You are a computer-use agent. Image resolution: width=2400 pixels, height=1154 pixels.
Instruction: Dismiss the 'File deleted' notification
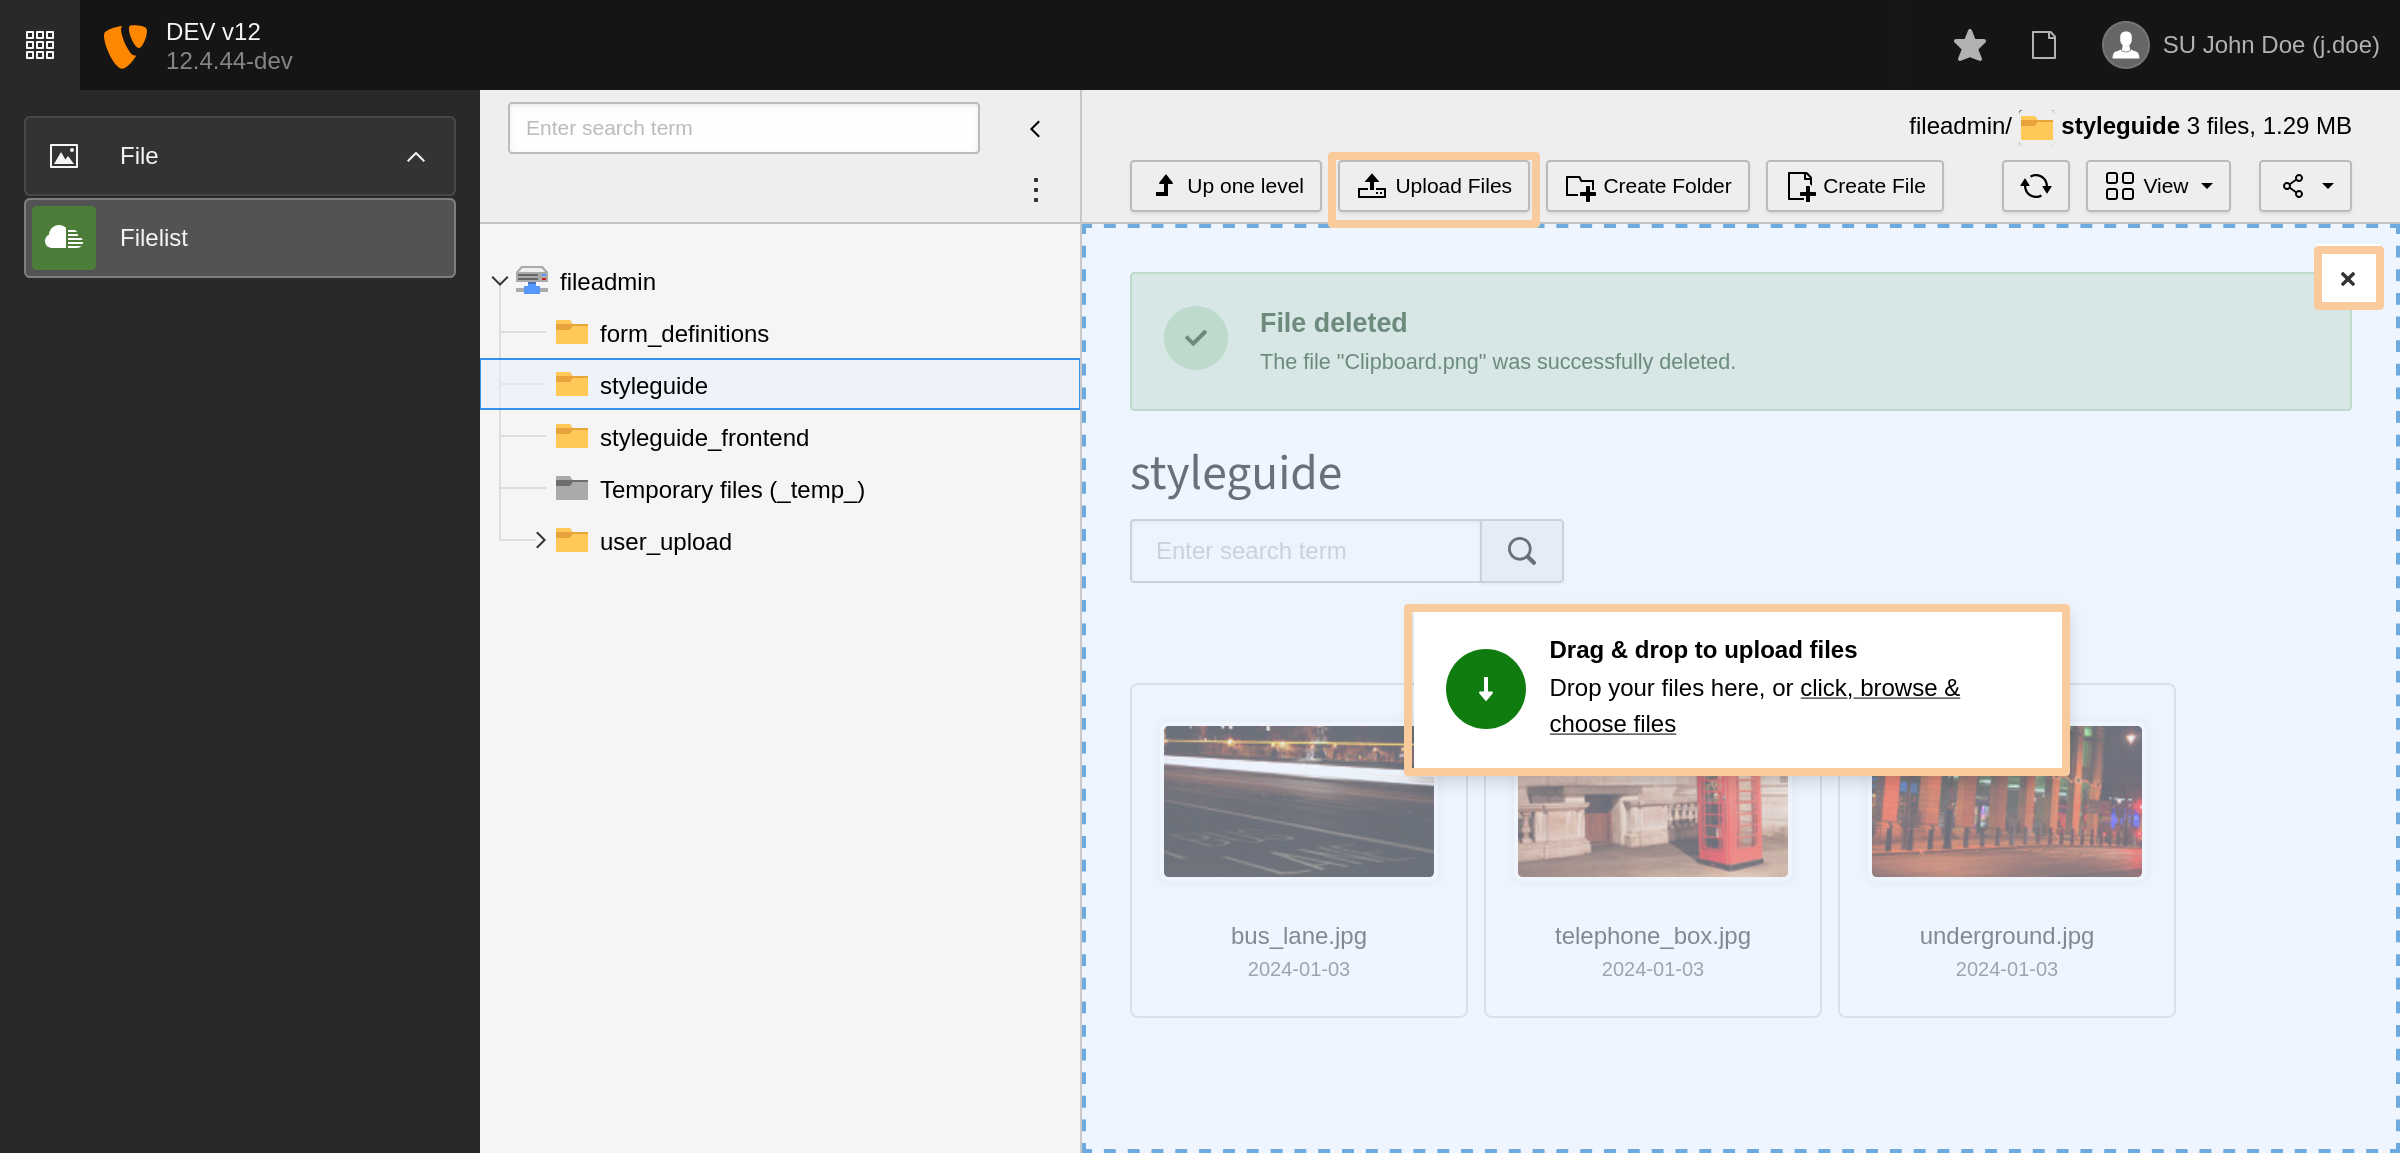point(2348,278)
